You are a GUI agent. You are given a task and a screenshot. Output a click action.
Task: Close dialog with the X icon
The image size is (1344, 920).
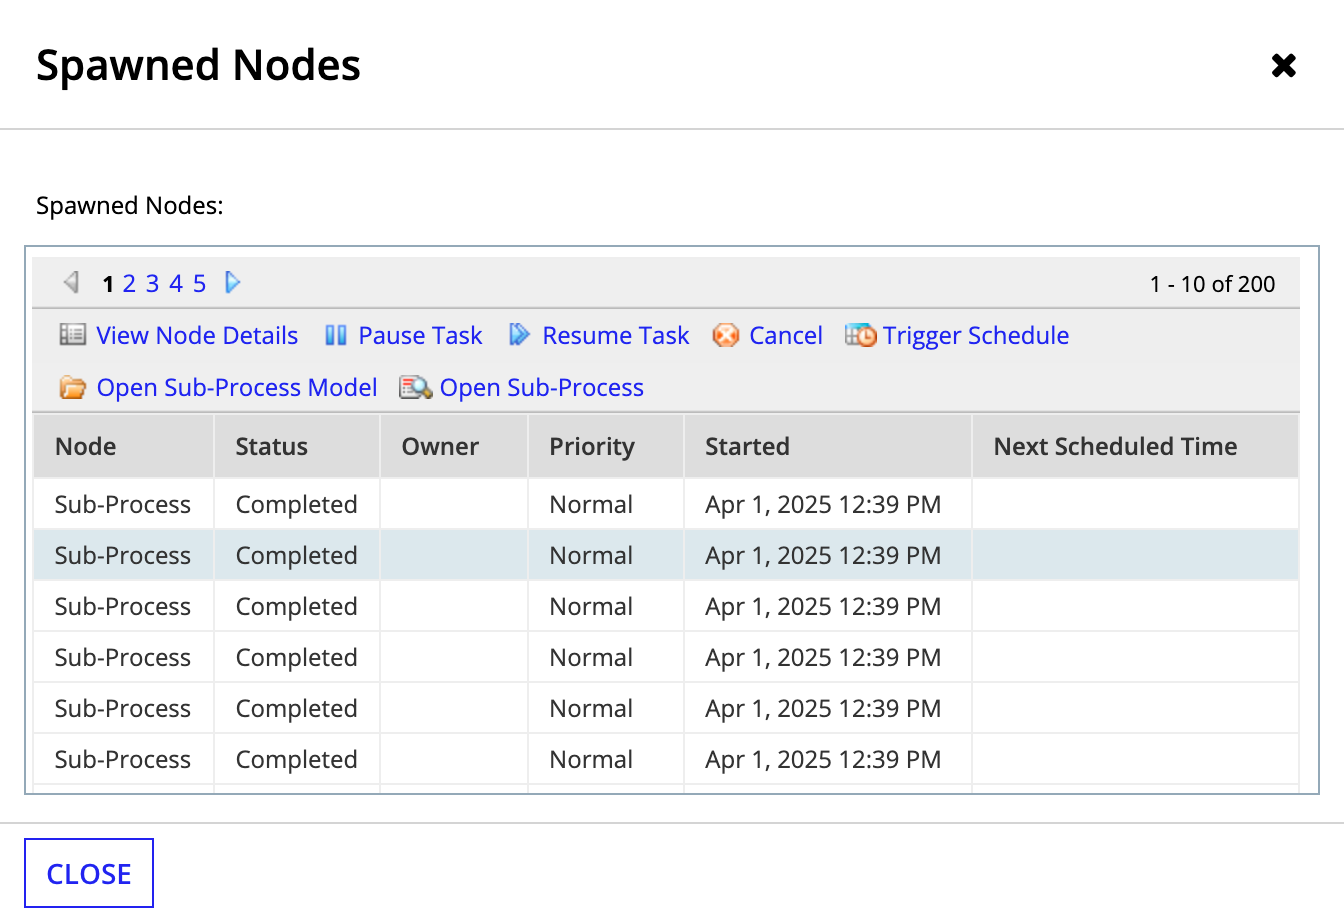click(1284, 65)
